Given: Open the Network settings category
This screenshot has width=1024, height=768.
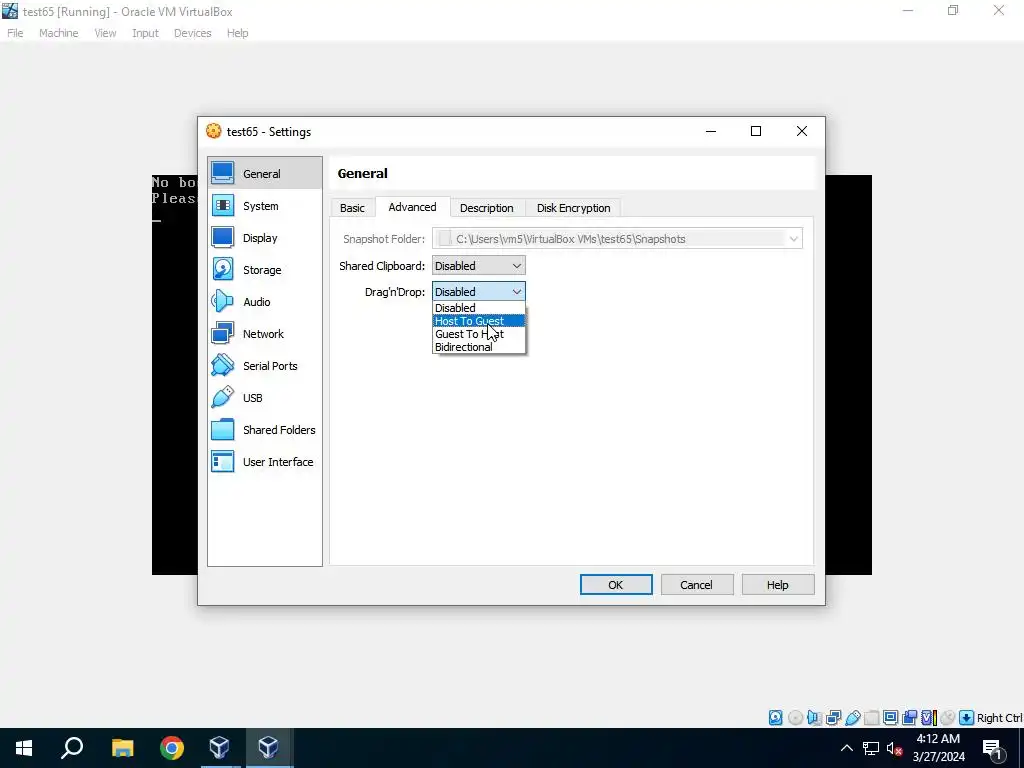Looking at the screenshot, I should click(x=264, y=334).
